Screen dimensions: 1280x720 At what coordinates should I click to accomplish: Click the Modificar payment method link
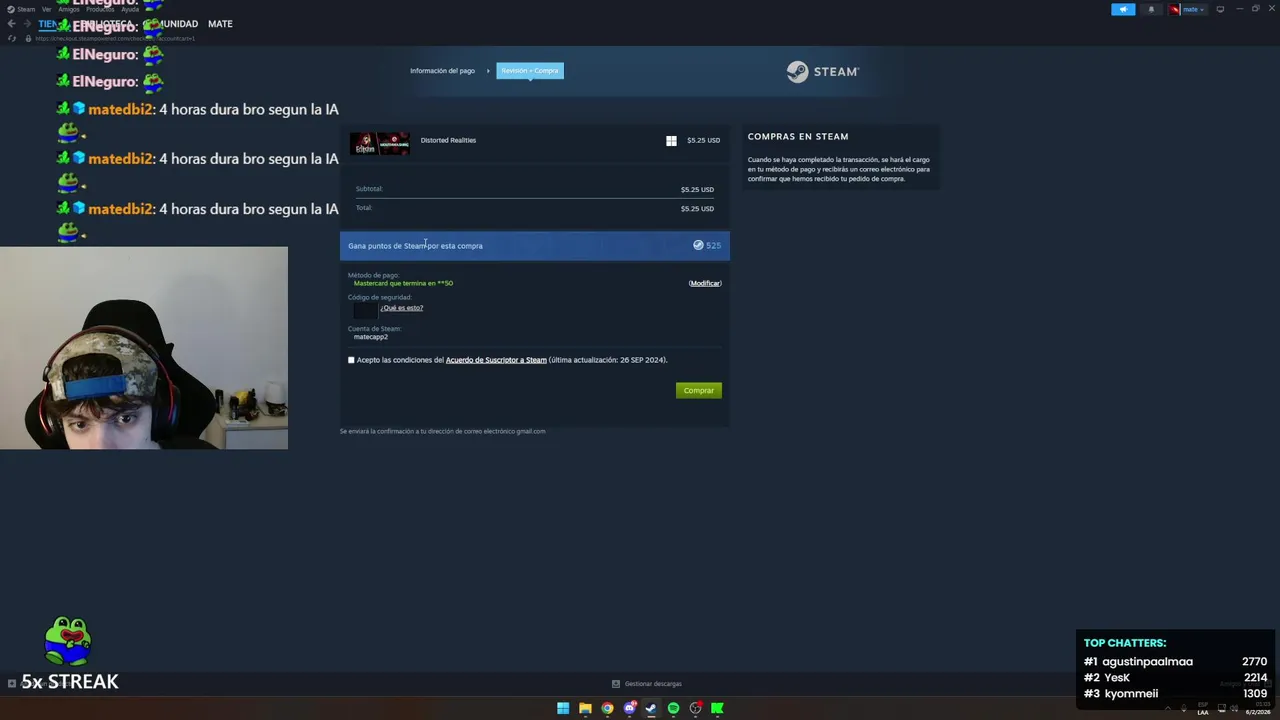click(x=705, y=283)
